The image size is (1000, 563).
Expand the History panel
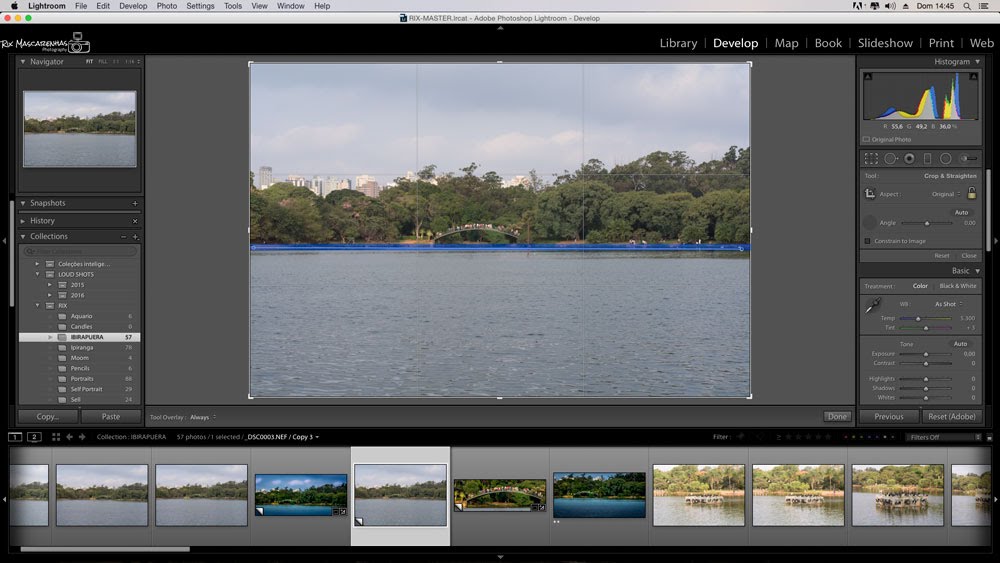point(23,221)
